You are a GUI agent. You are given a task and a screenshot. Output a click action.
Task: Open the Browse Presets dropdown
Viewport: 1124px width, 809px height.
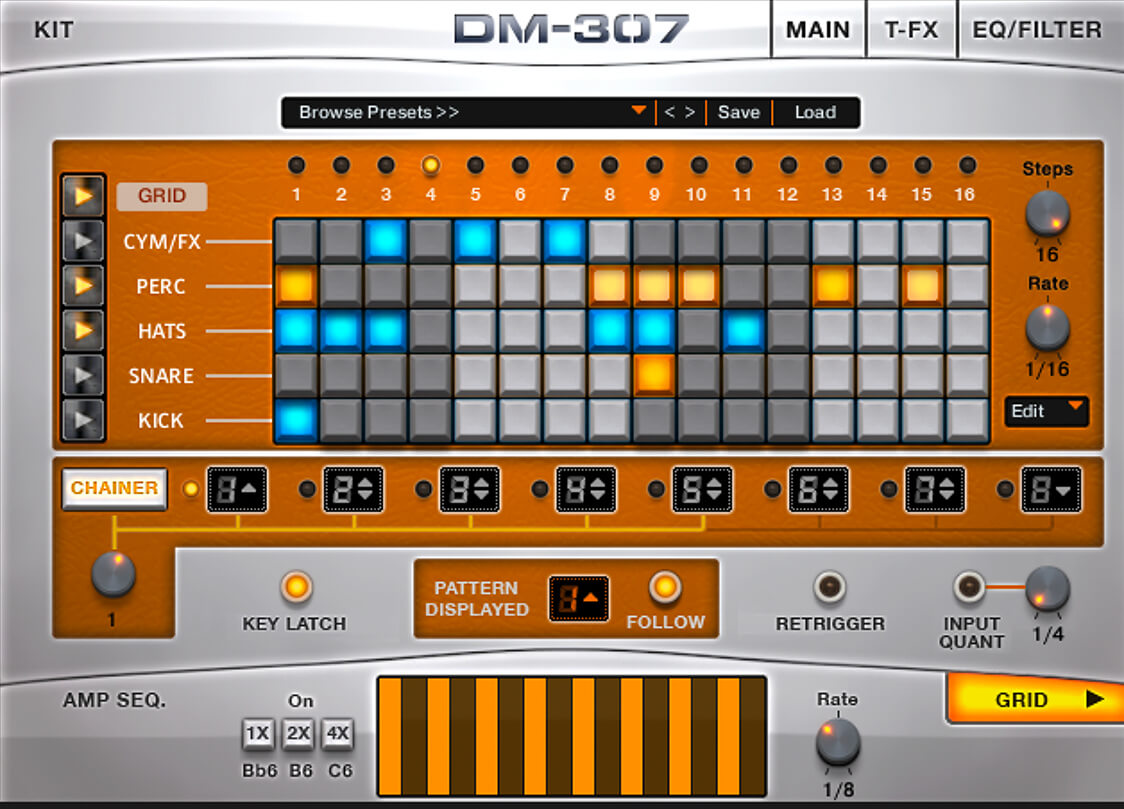(x=466, y=113)
